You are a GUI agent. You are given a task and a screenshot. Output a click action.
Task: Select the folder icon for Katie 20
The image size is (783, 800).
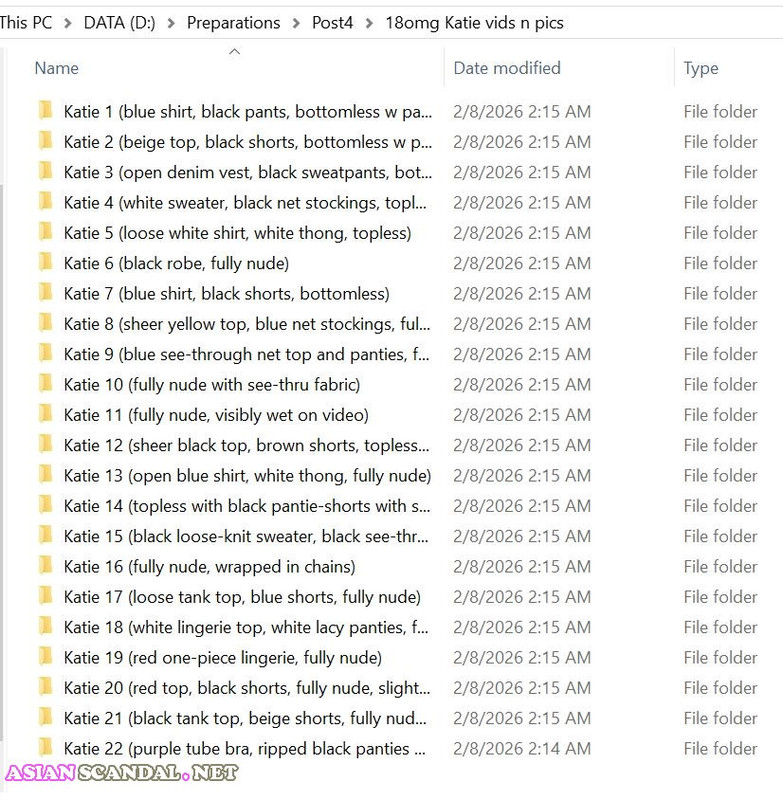[45, 686]
